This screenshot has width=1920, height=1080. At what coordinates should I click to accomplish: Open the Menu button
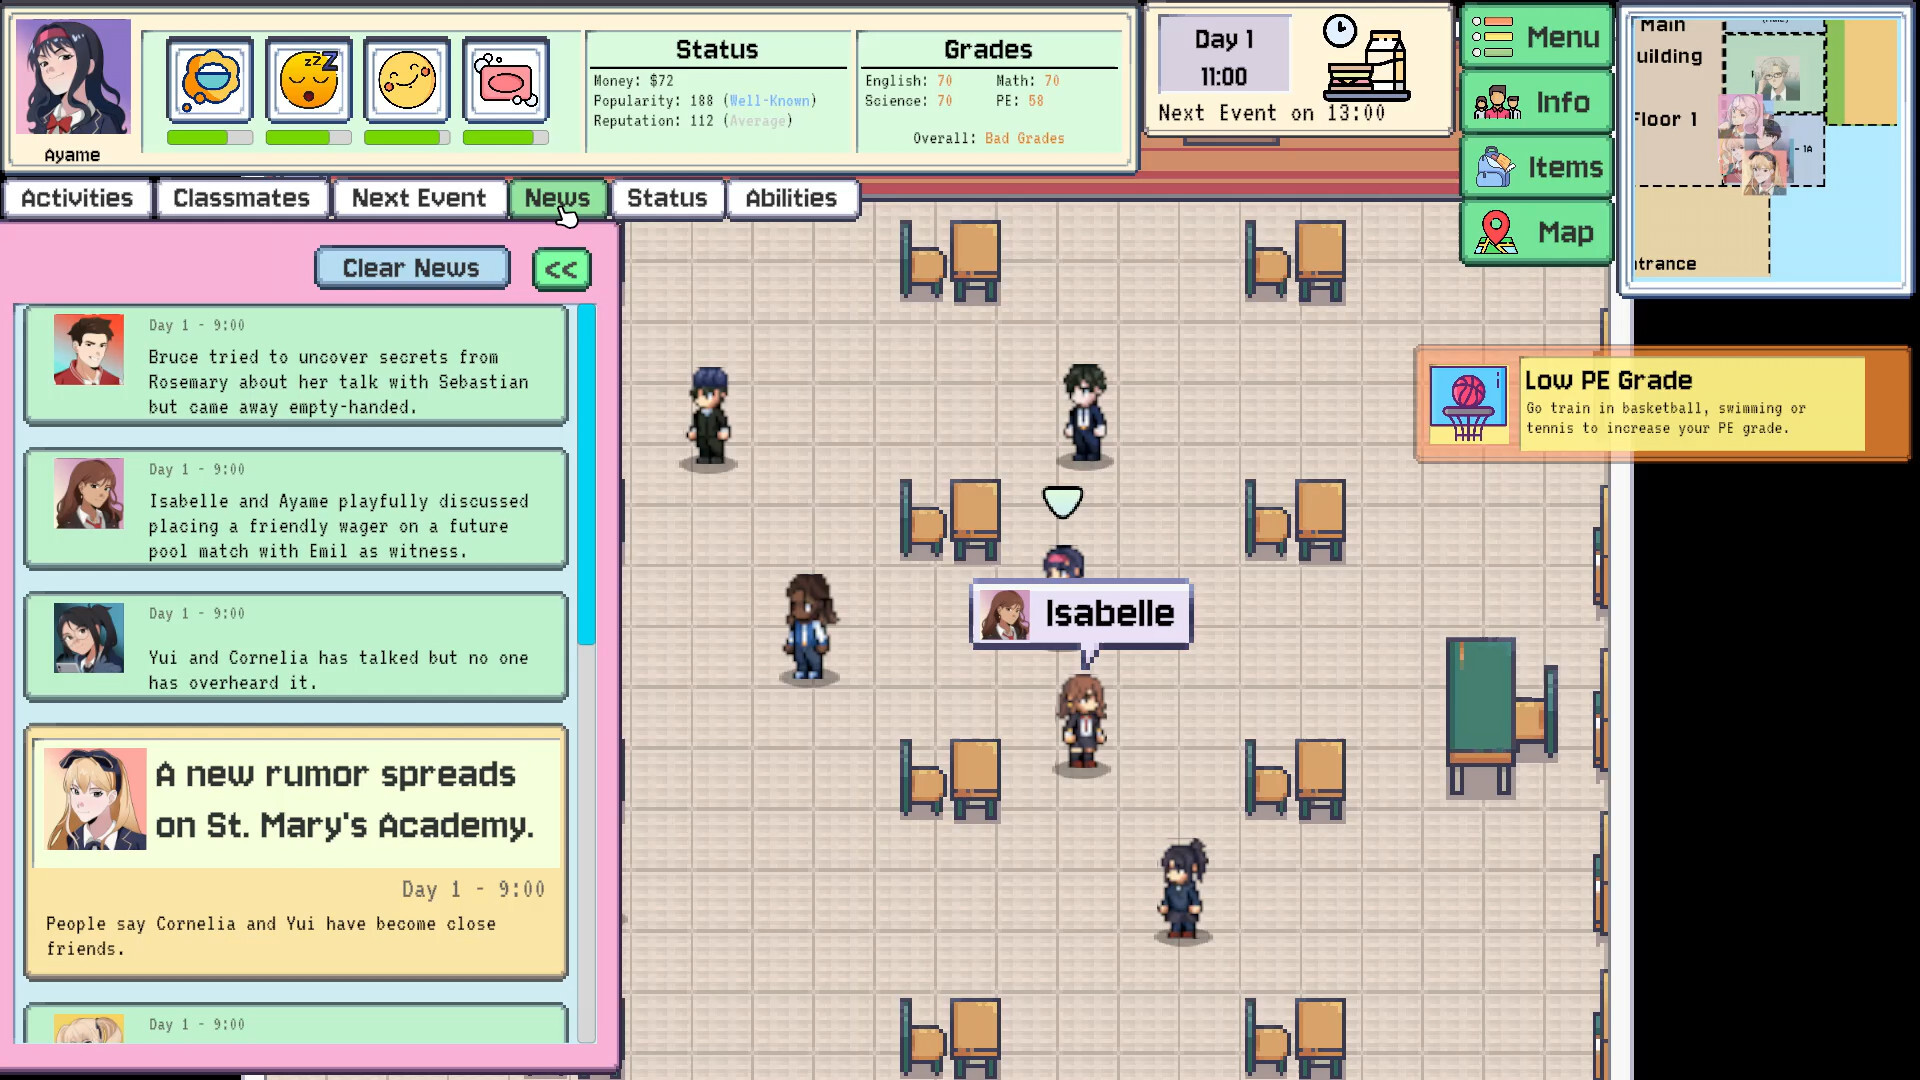click(x=1537, y=38)
